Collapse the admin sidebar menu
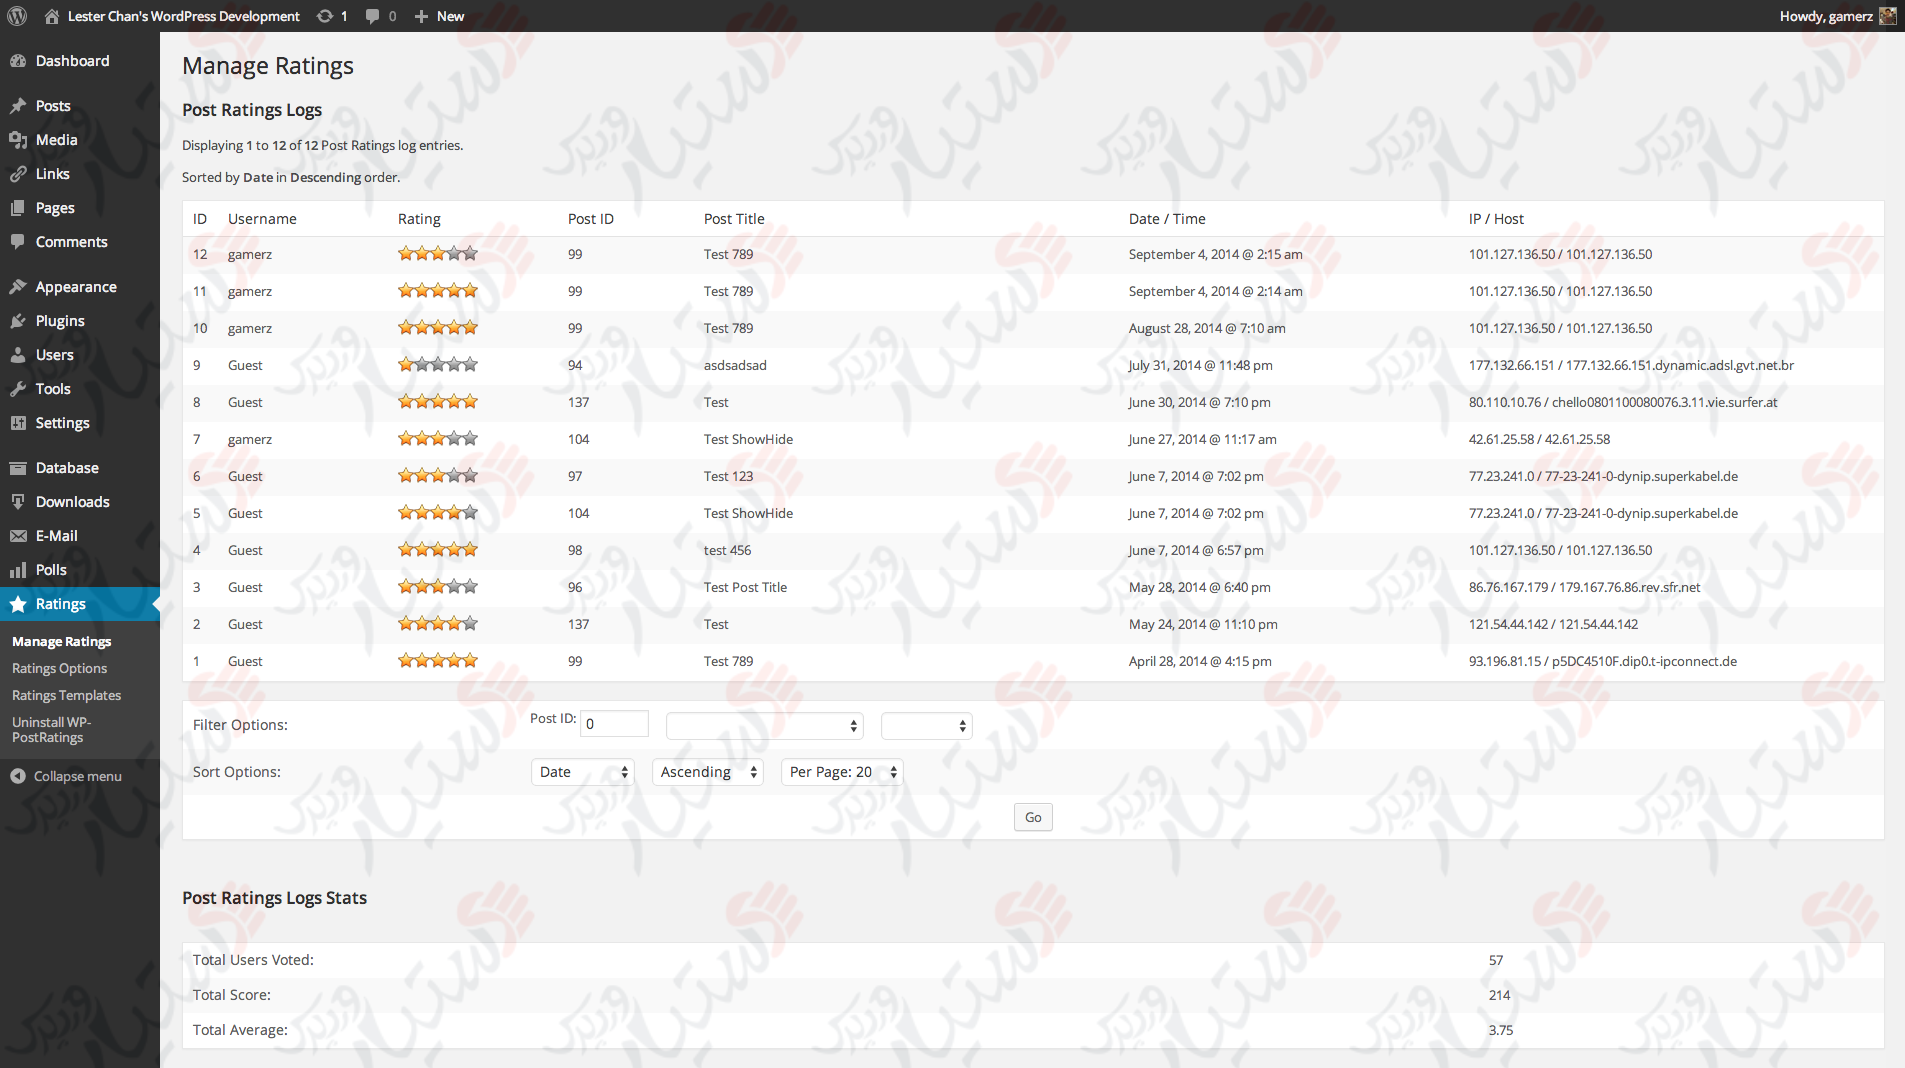The image size is (1905, 1068). pos(77,776)
